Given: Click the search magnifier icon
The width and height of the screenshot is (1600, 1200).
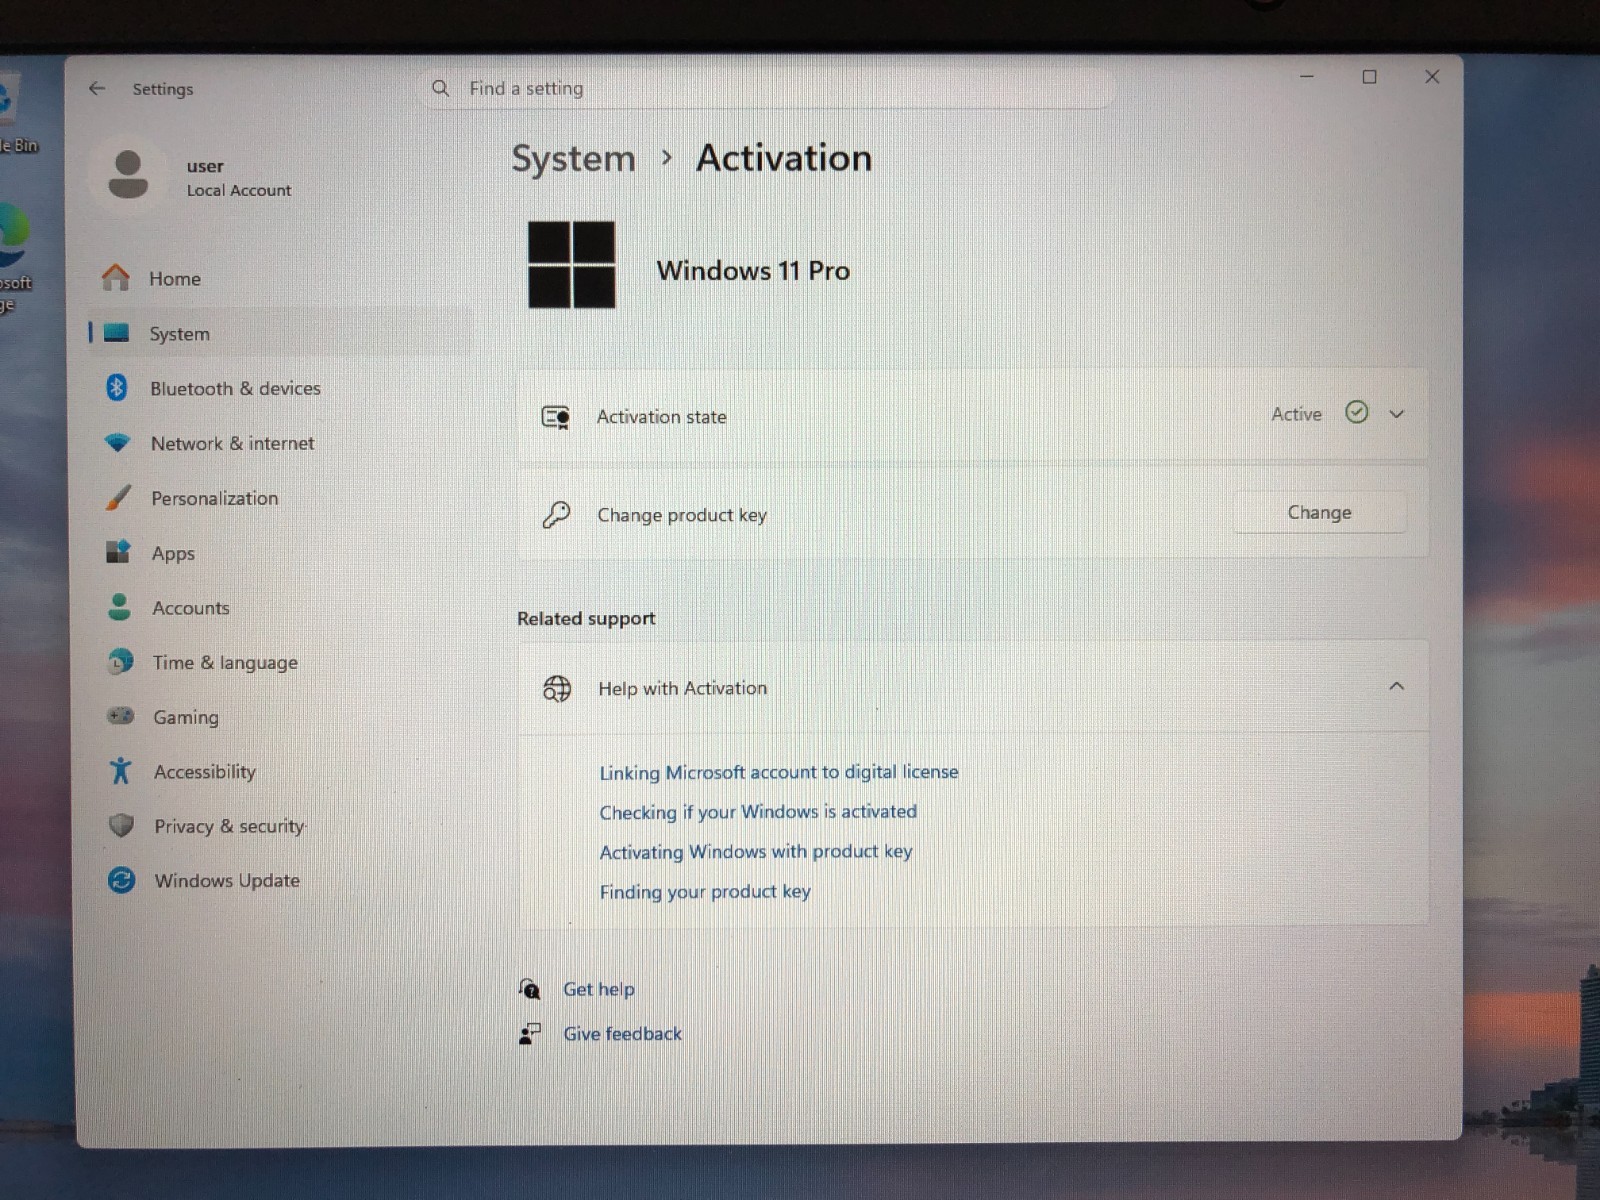Looking at the screenshot, I should 440,88.
